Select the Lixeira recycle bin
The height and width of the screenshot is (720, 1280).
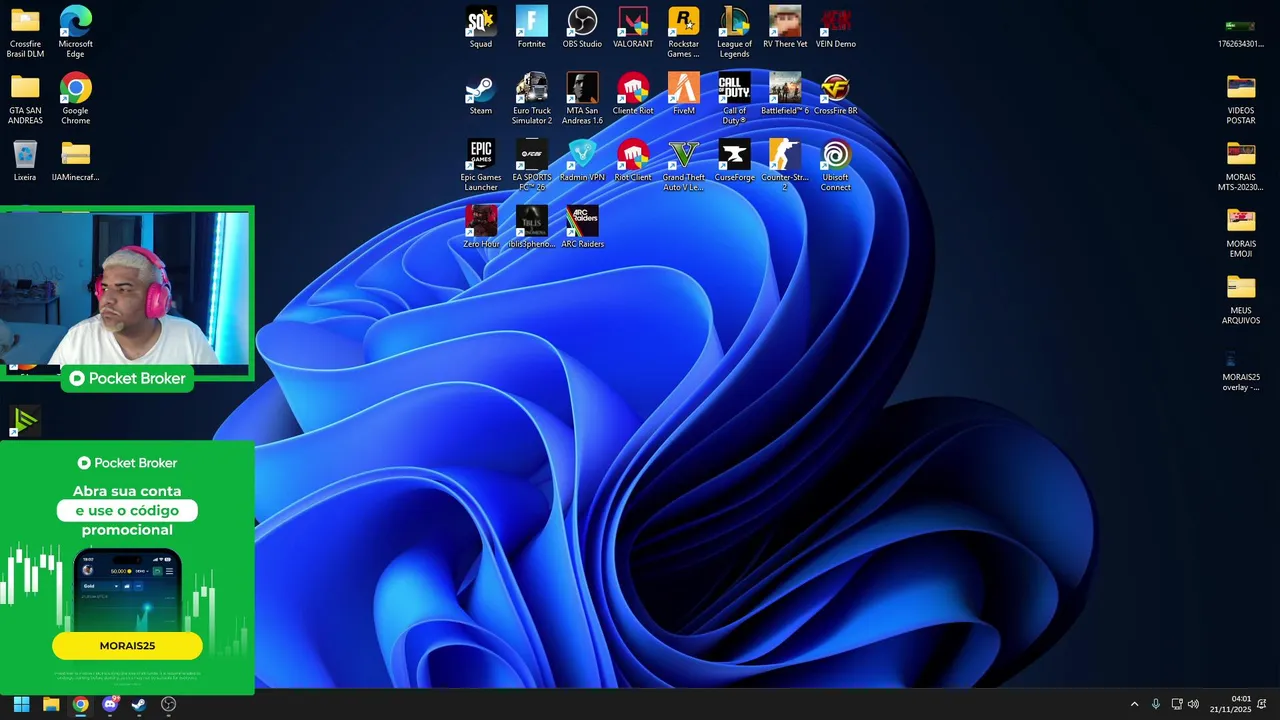(x=25, y=162)
